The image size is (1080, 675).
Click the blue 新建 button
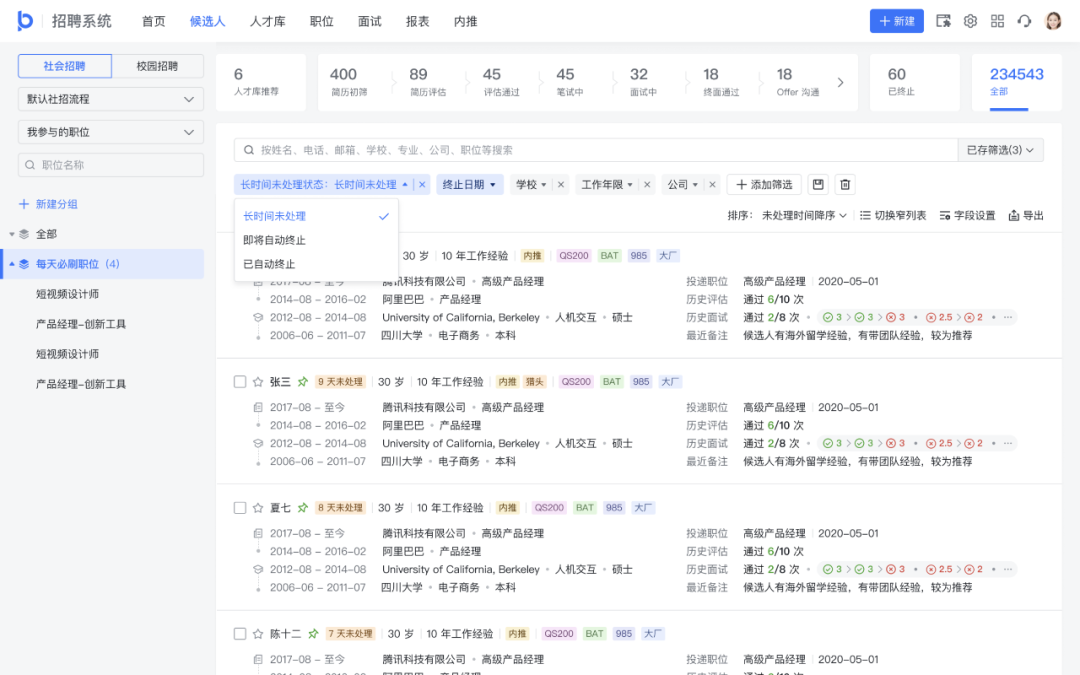pyautogui.click(x=896, y=21)
